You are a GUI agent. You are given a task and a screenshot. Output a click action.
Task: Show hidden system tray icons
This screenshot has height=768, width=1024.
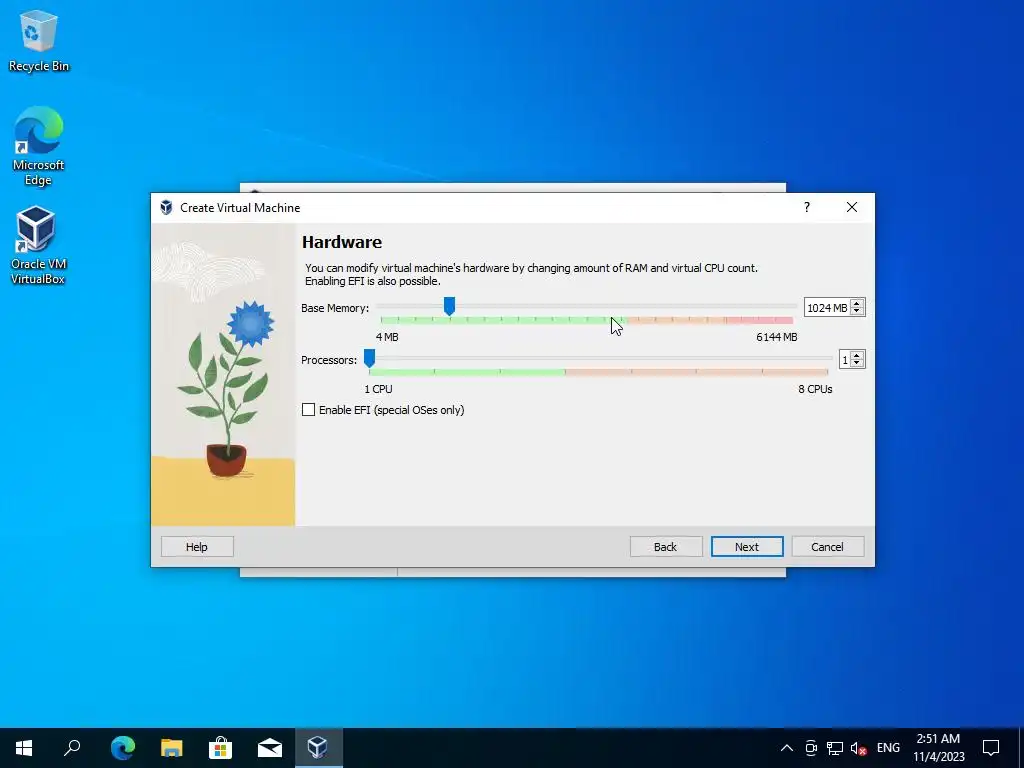point(787,748)
